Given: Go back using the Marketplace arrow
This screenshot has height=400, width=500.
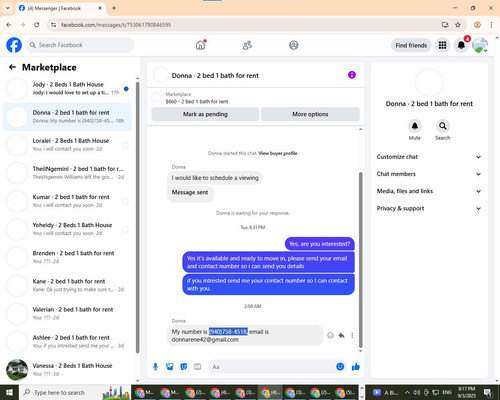Looking at the screenshot, I should coord(12,67).
